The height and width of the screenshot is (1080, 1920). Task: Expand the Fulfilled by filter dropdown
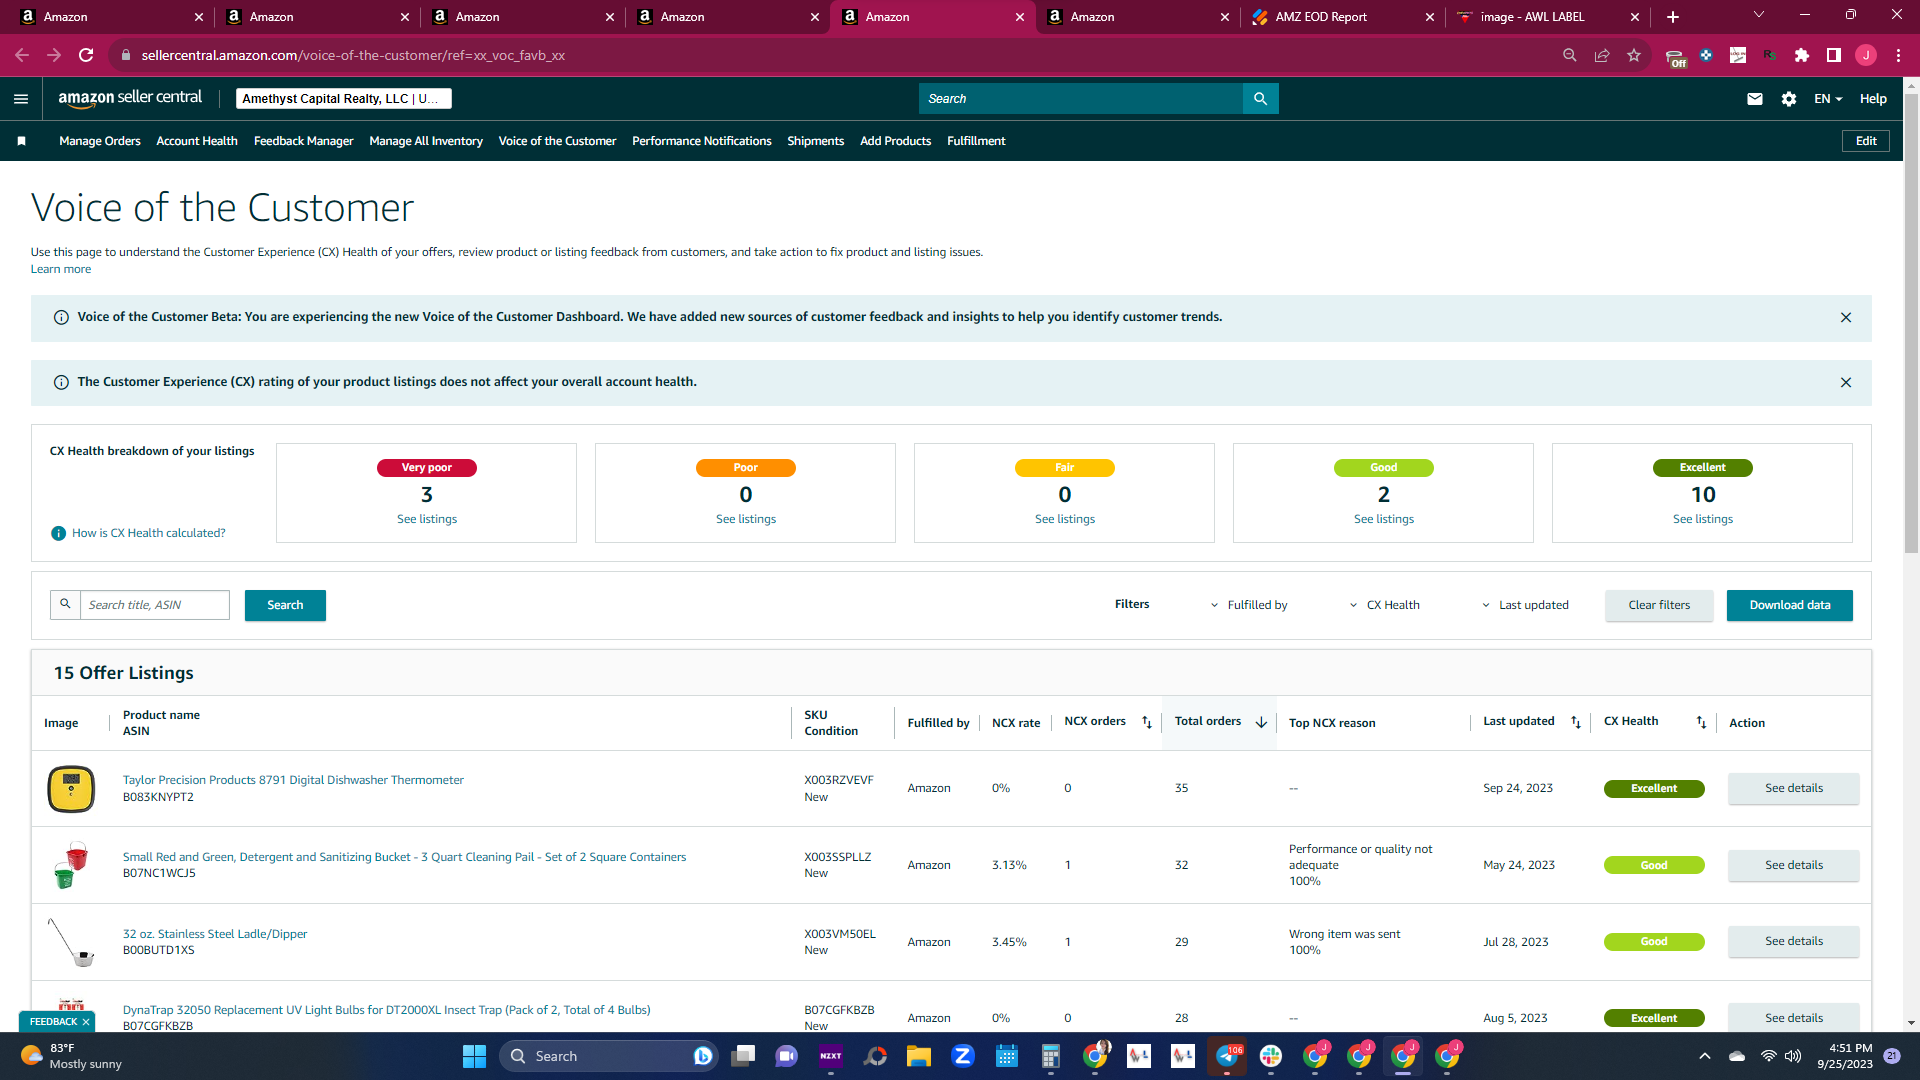coord(1249,606)
